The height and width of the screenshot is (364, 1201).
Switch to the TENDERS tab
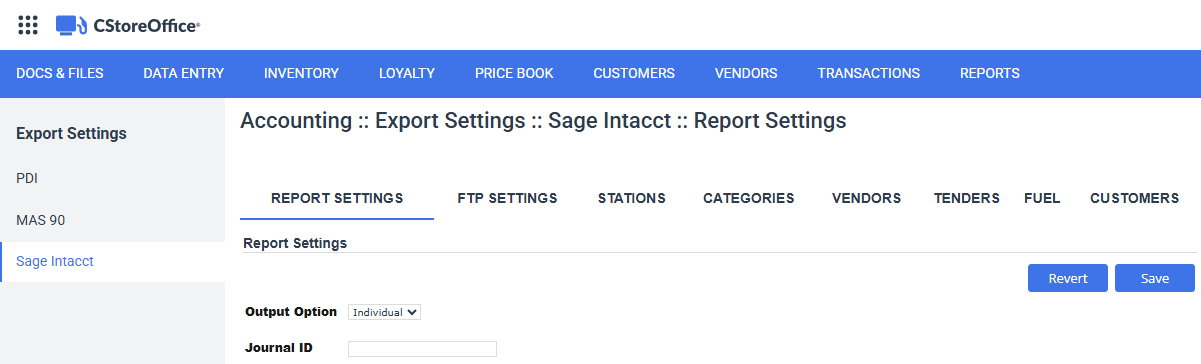(x=967, y=198)
